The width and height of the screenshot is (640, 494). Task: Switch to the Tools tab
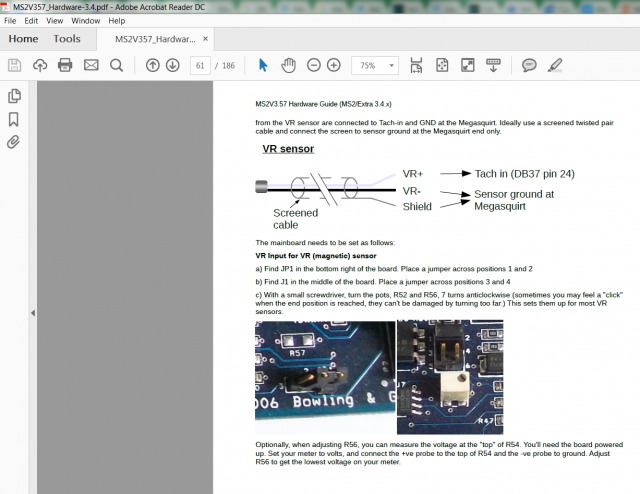pos(67,39)
